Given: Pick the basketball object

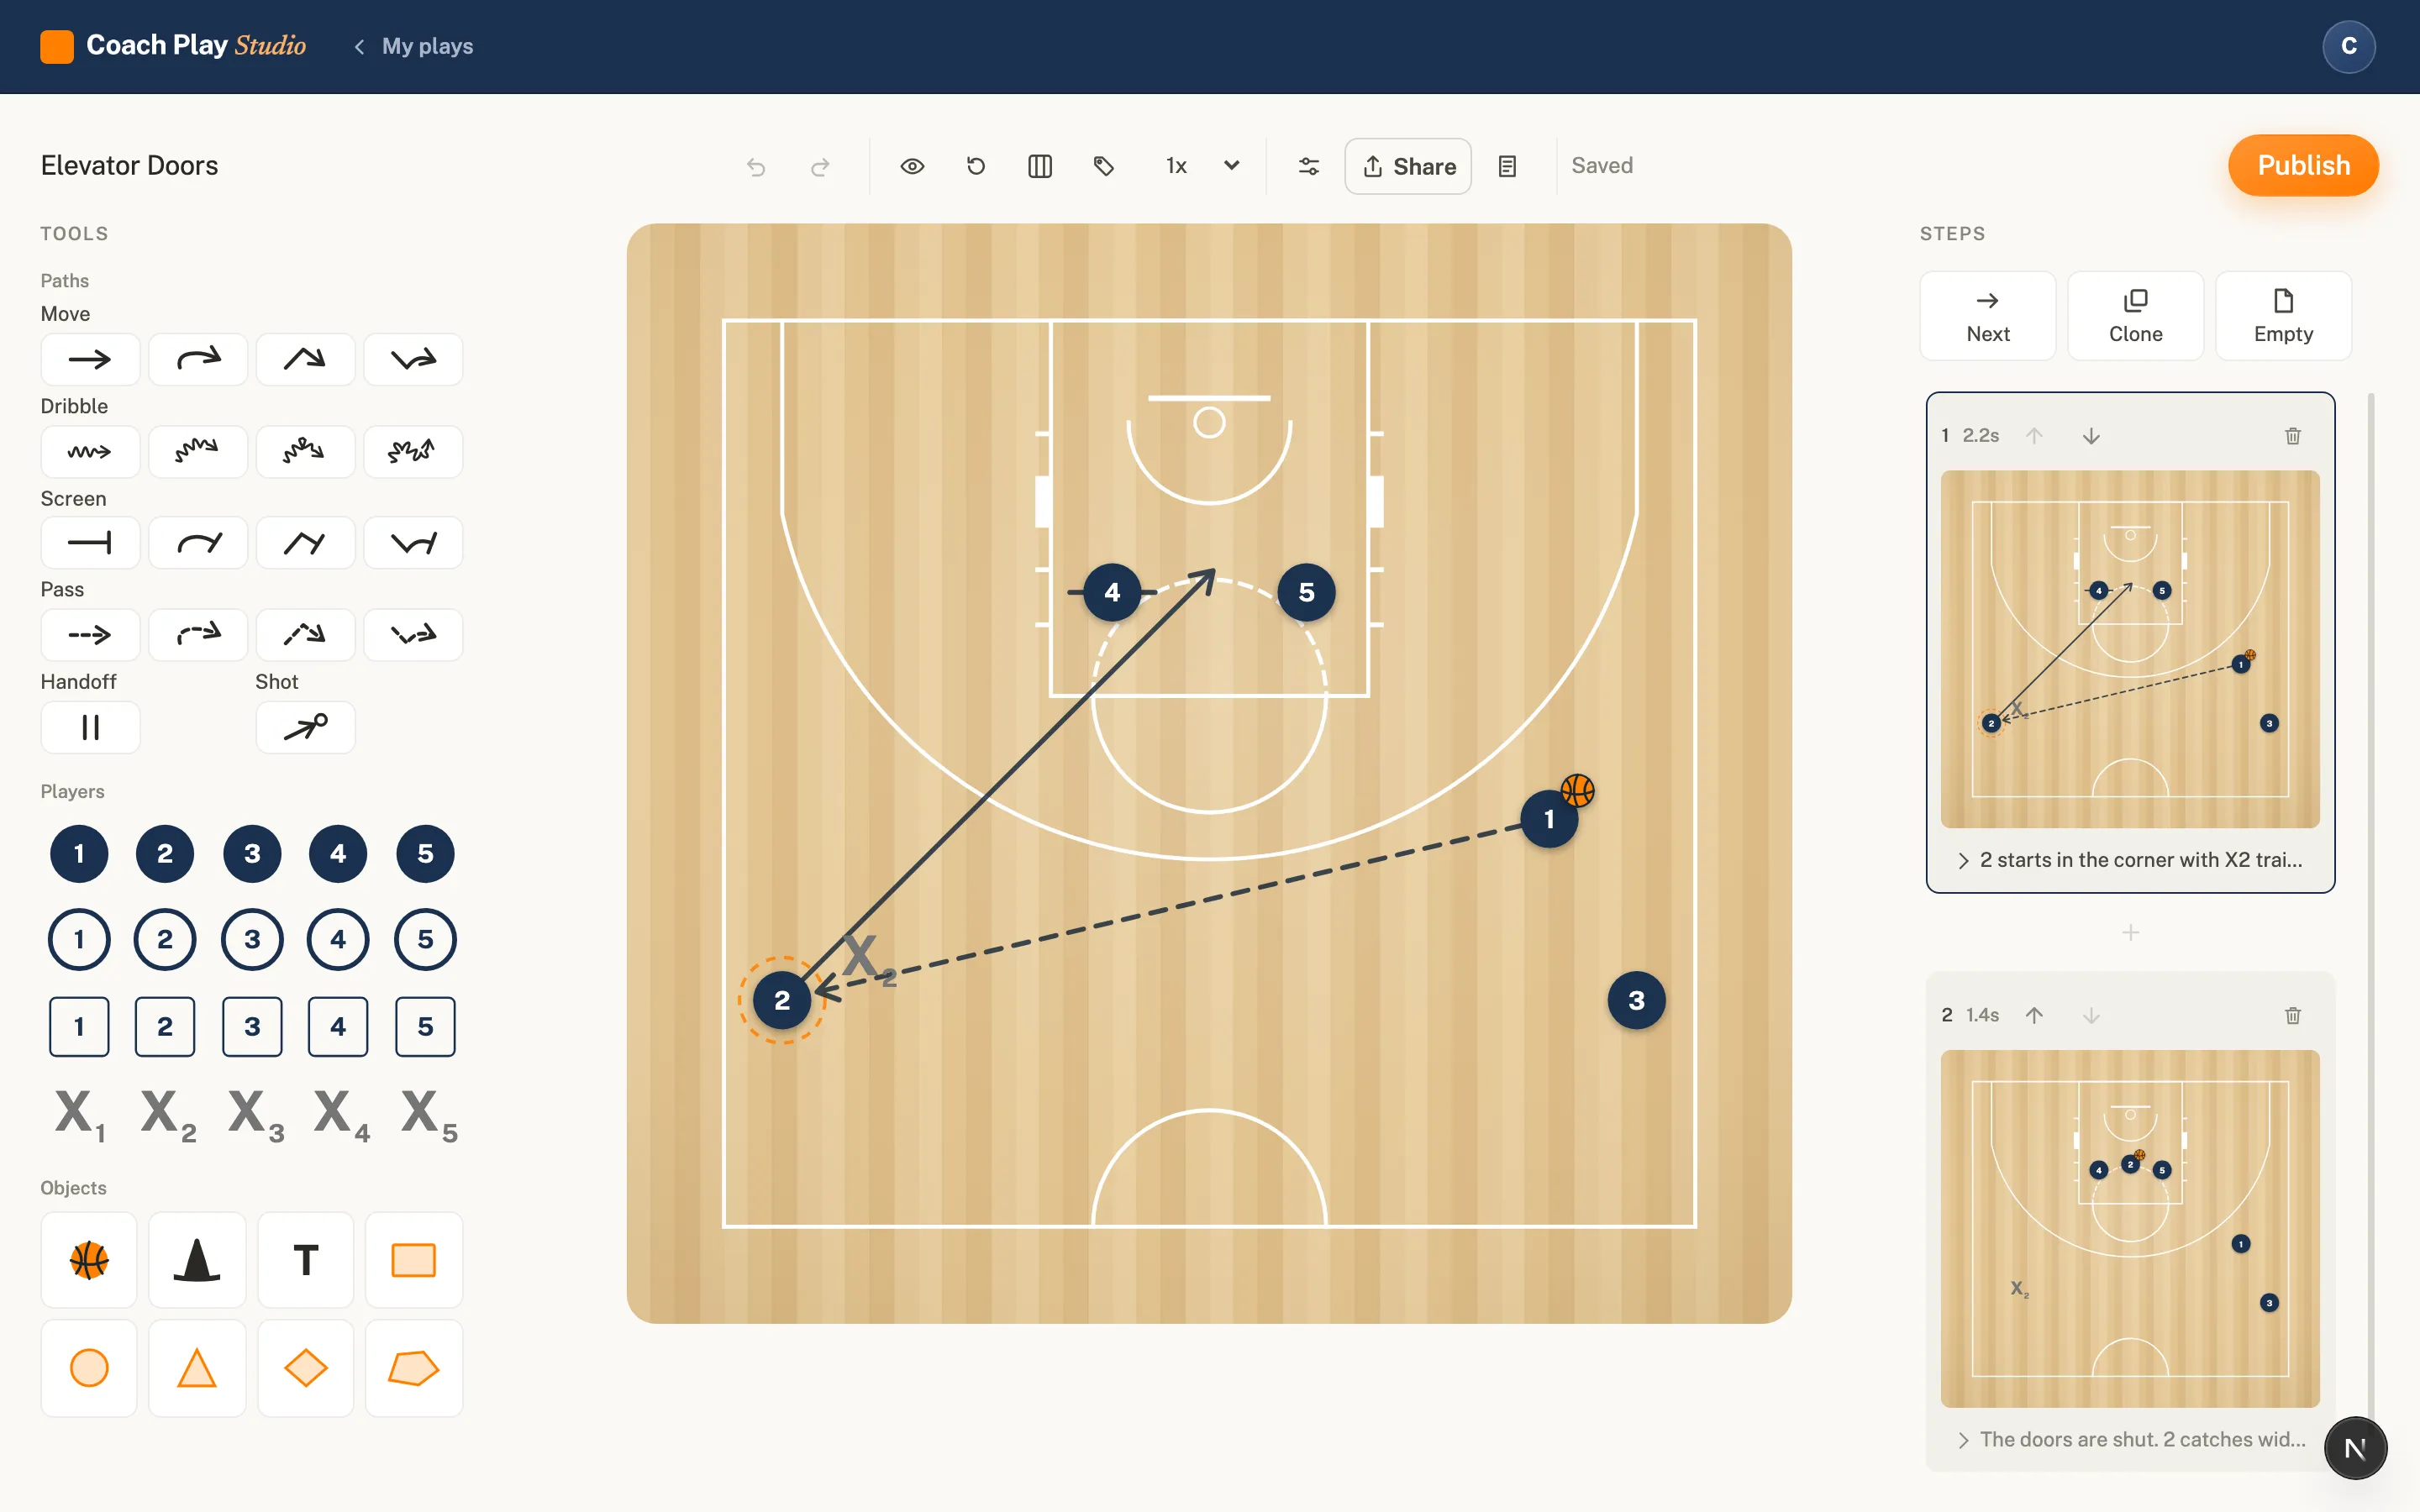Looking at the screenshot, I should [x=89, y=1260].
